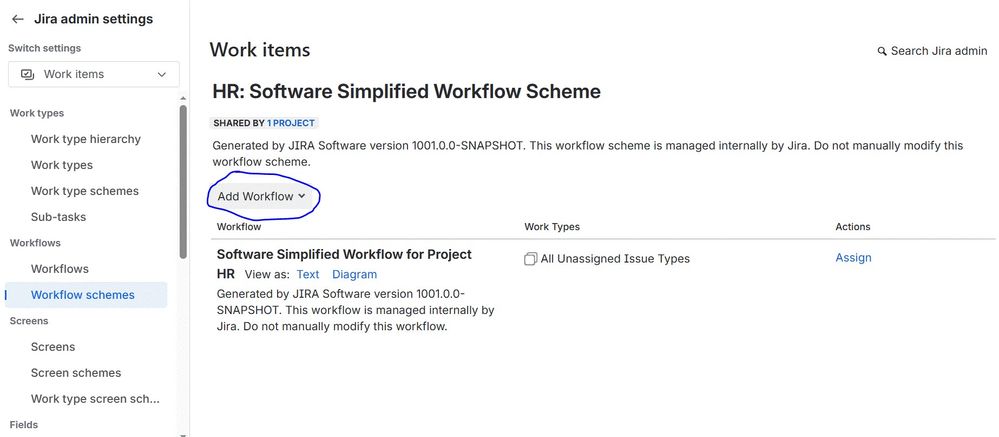Click the Switch settings label
The image size is (999, 437).
[x=45, y=48]
